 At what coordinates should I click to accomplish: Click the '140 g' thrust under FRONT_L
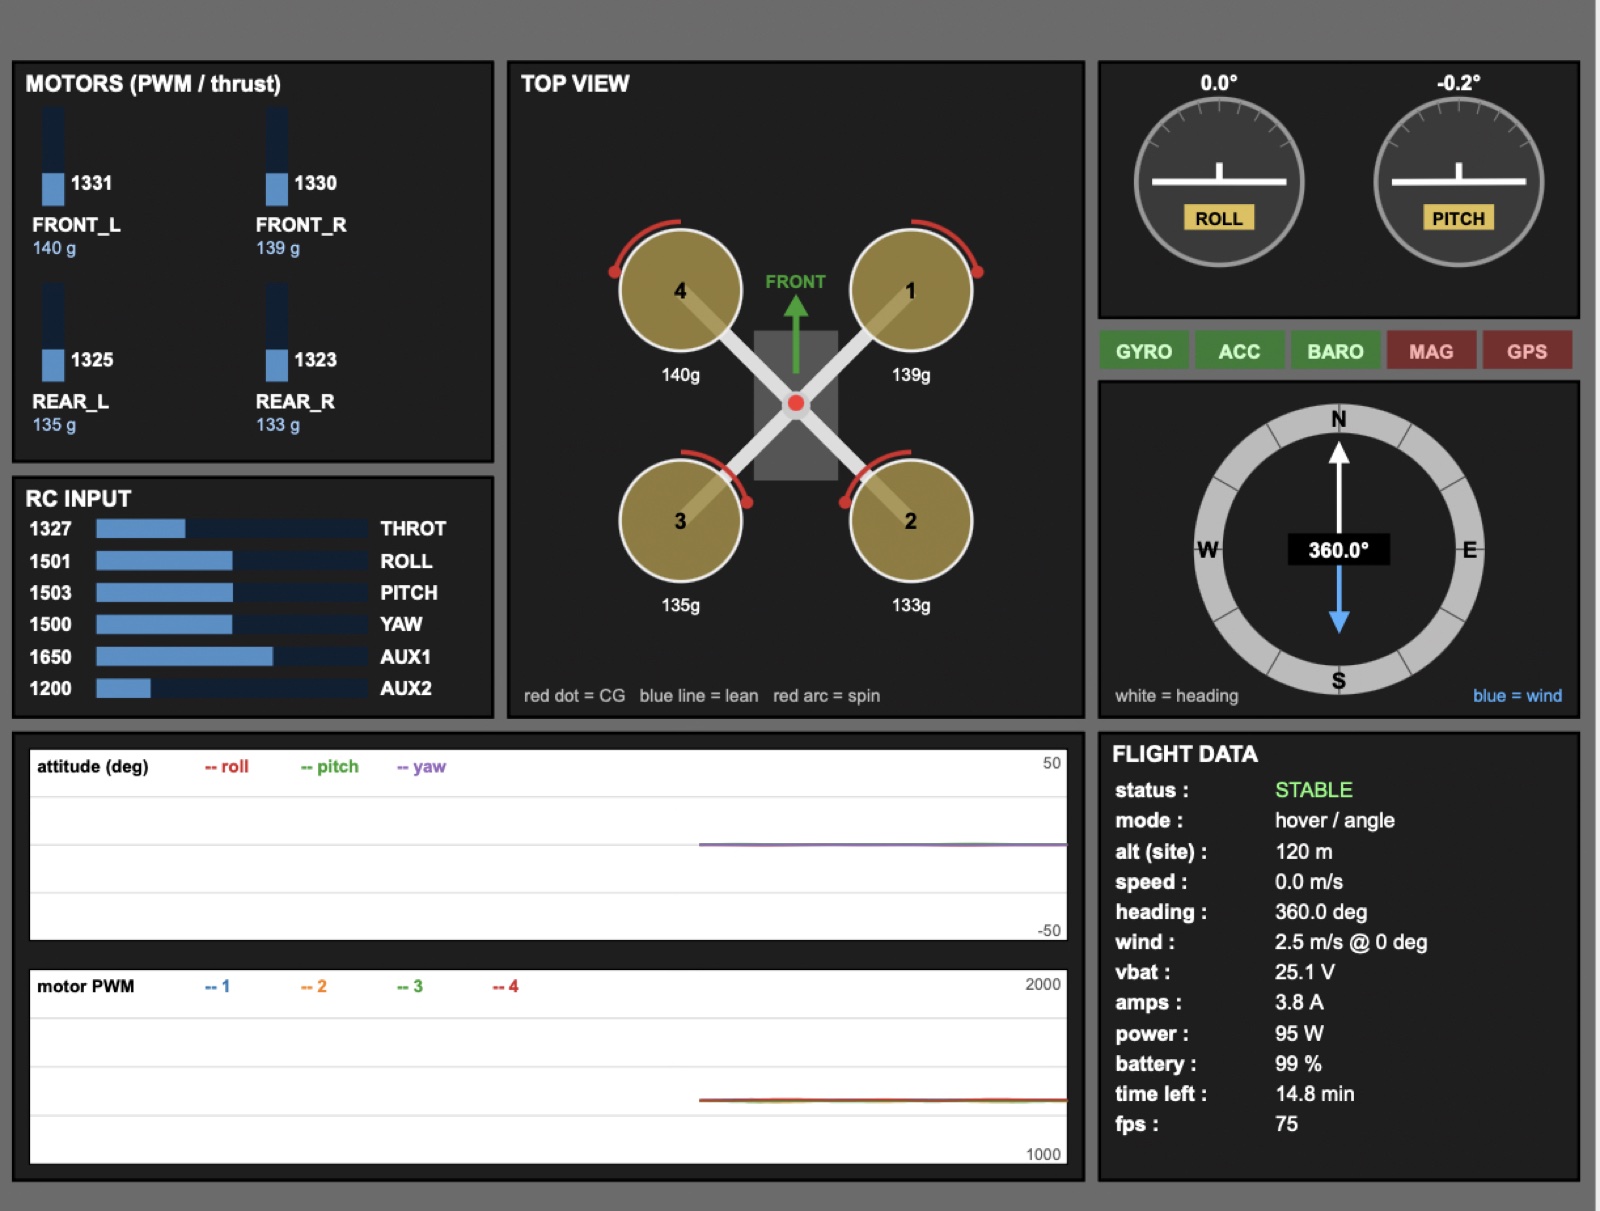click(x=54, y=248)
